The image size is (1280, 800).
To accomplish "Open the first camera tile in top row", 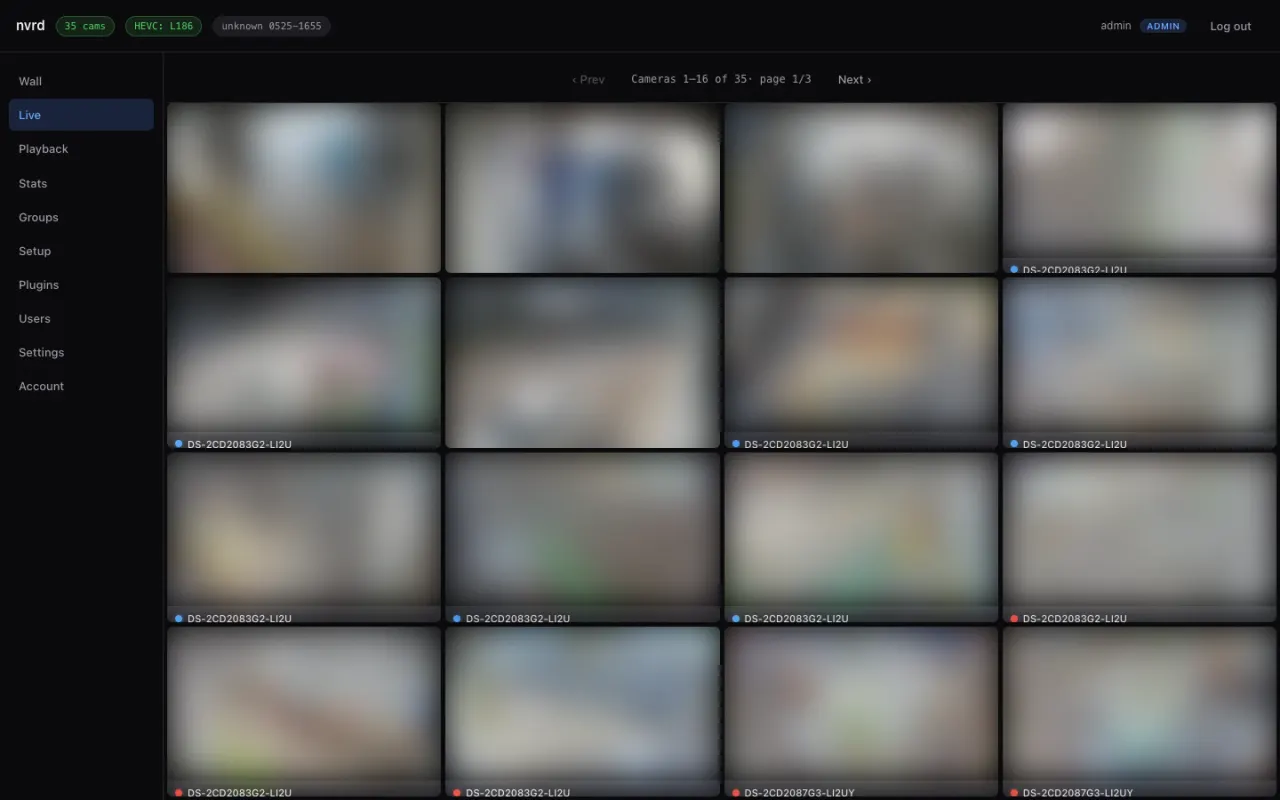I will (304, 188).
